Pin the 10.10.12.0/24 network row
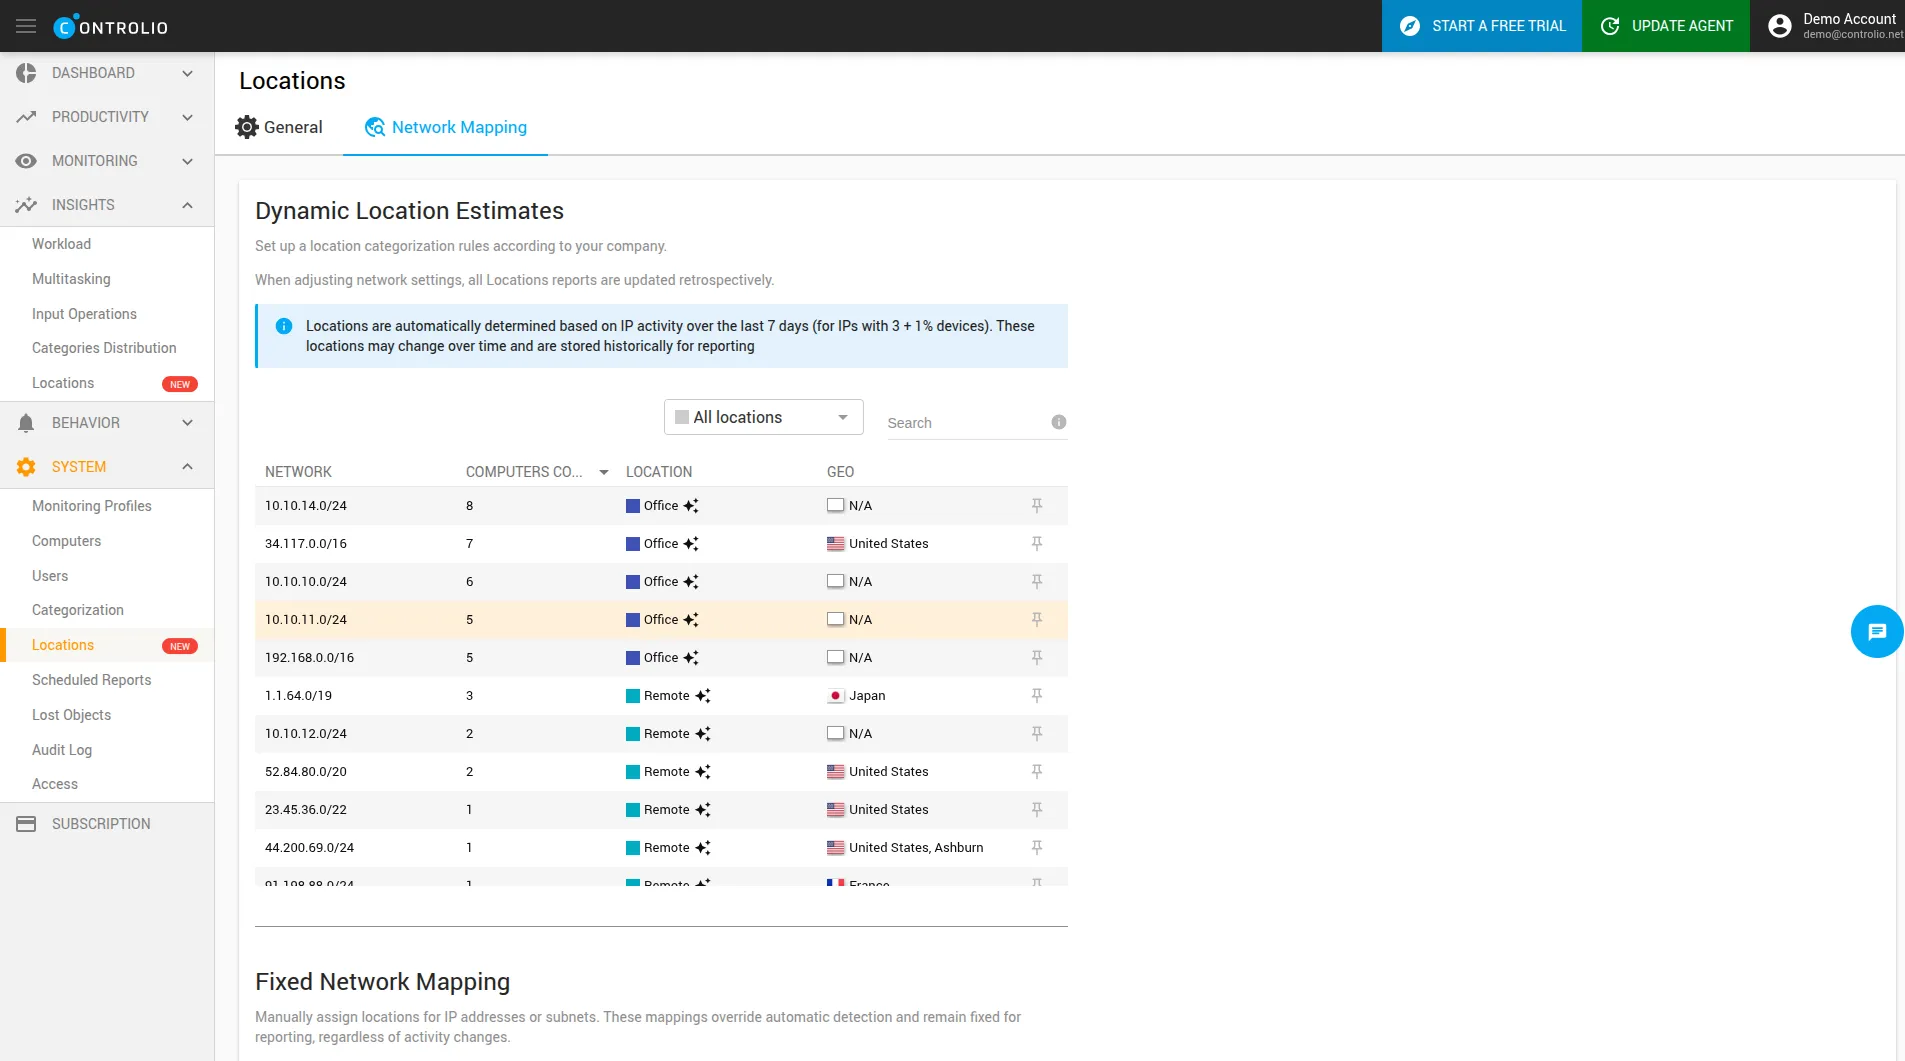The width and height of the screenshot is (1905, 1061). tap(1037, 734)
